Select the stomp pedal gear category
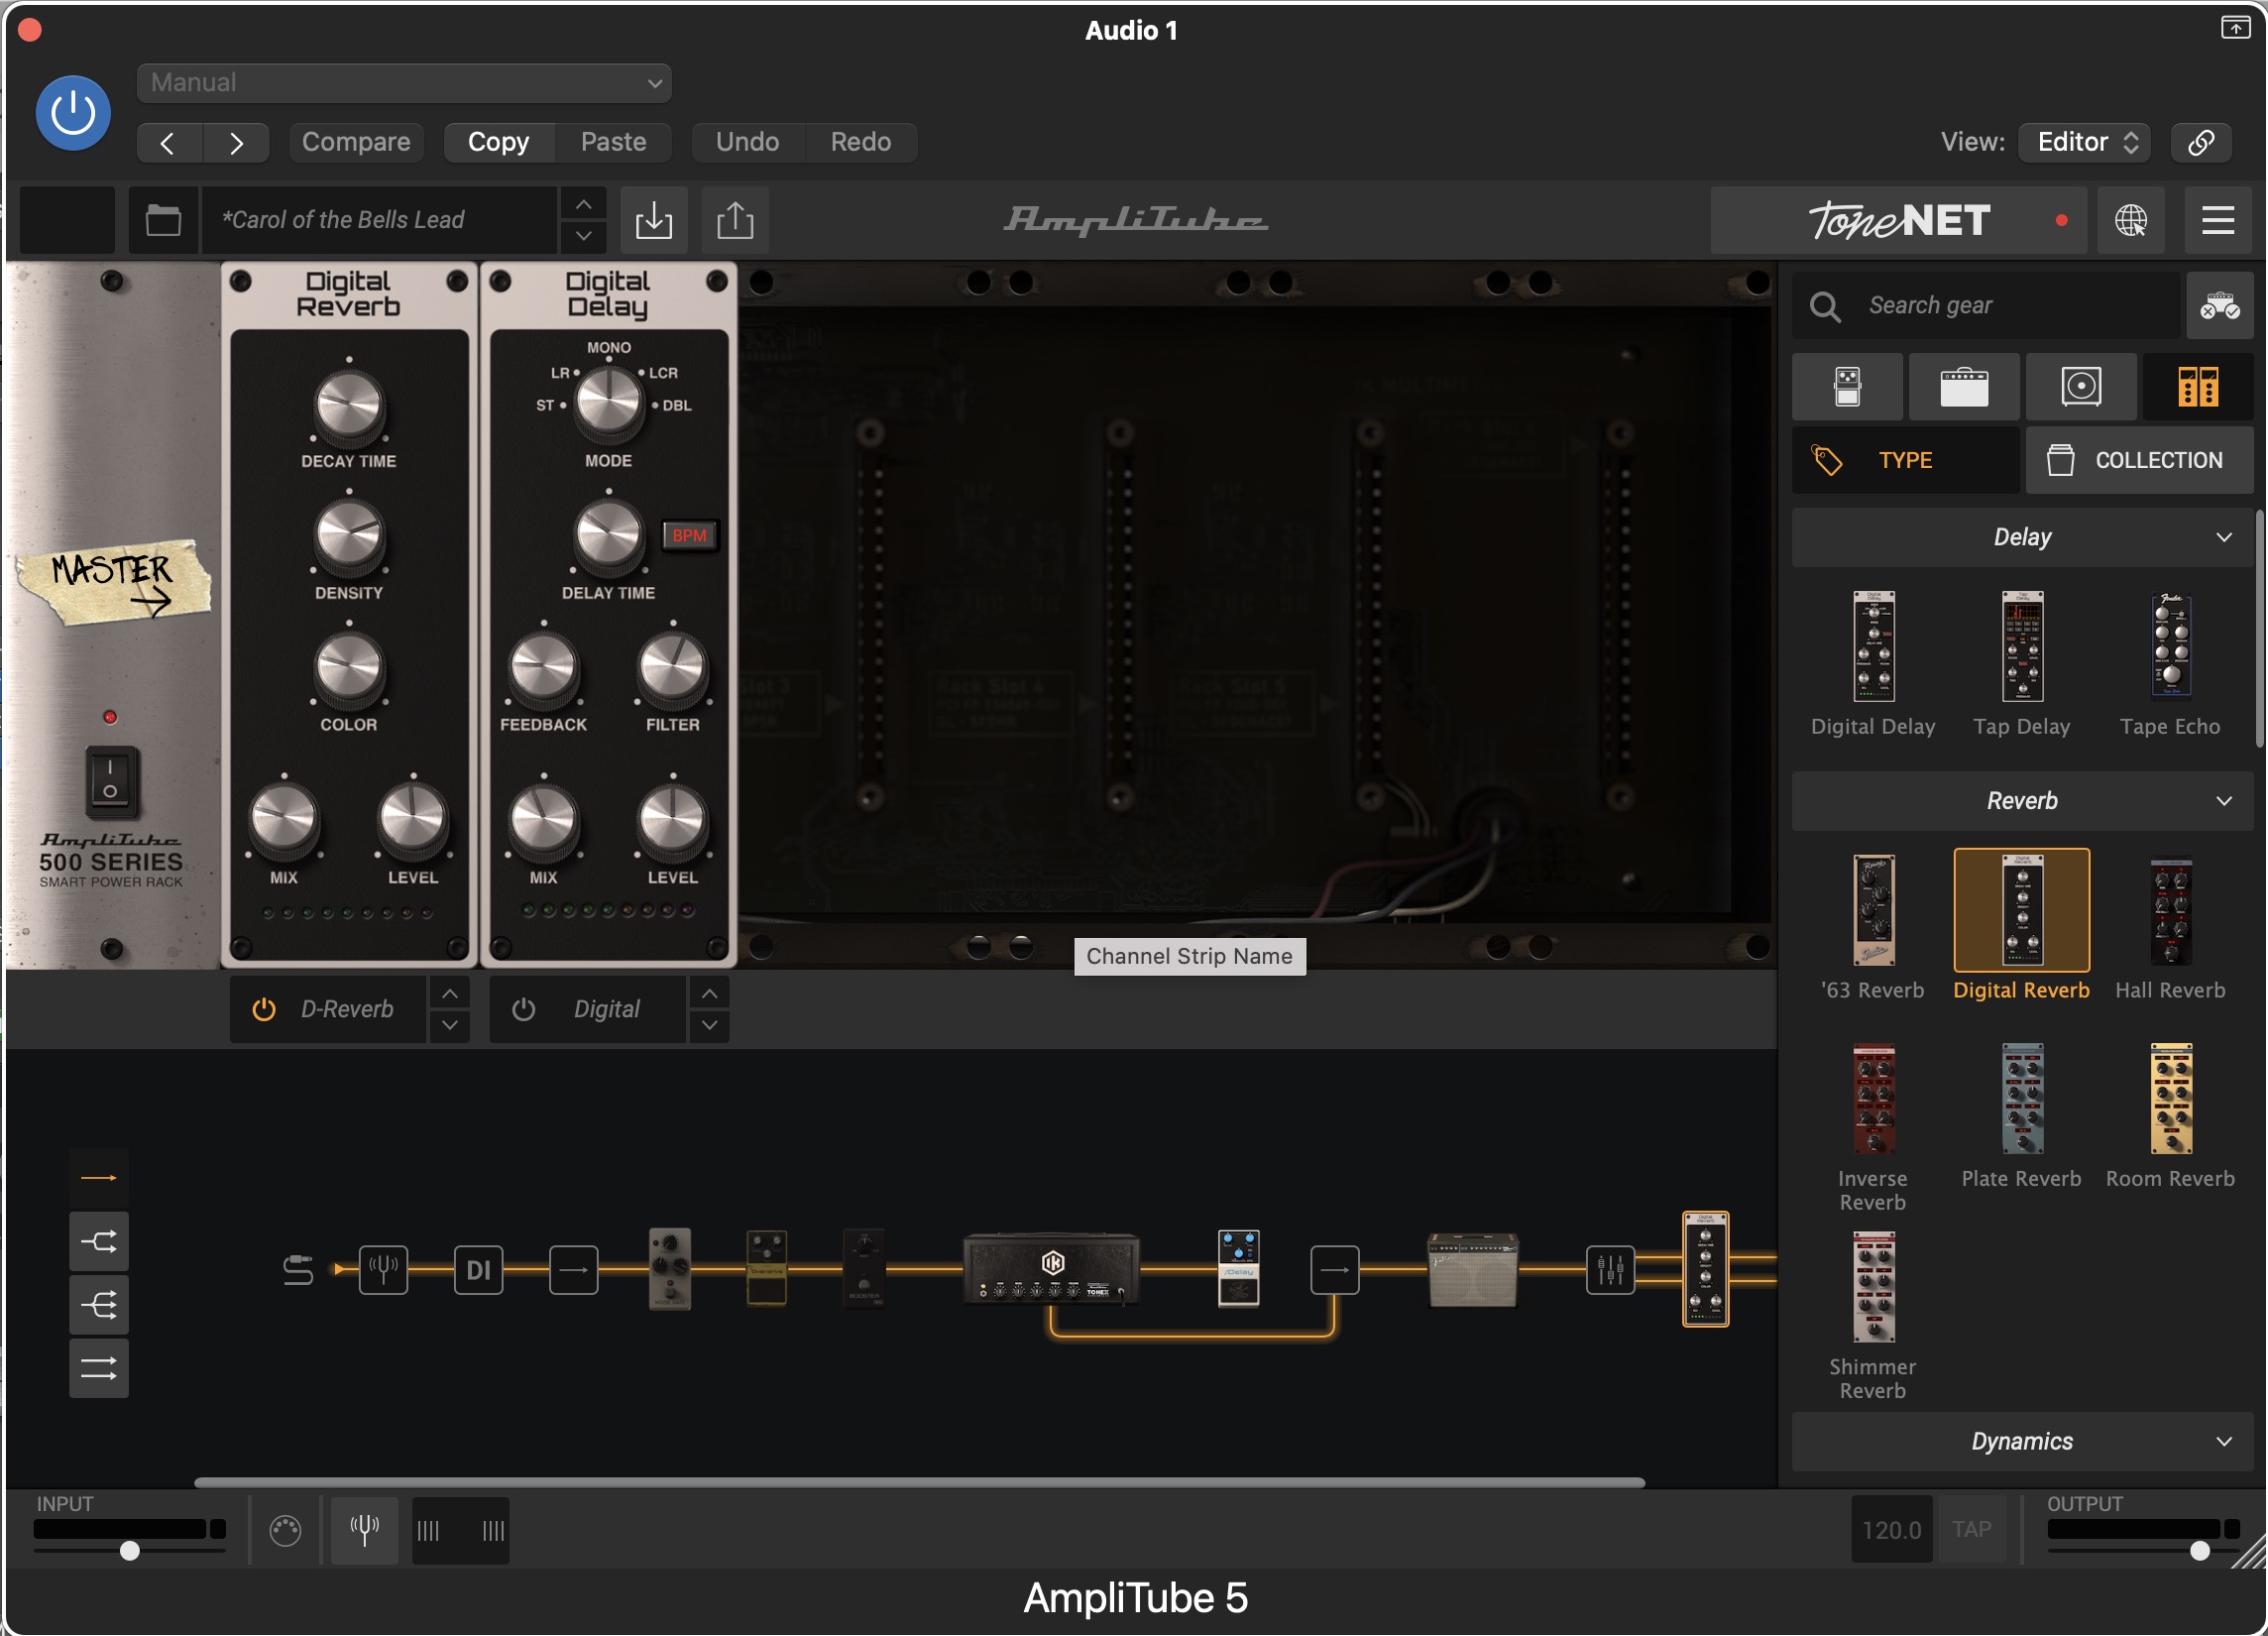The width and height of the screenshot is (2268, 1636). click(x=1847, y=387)
